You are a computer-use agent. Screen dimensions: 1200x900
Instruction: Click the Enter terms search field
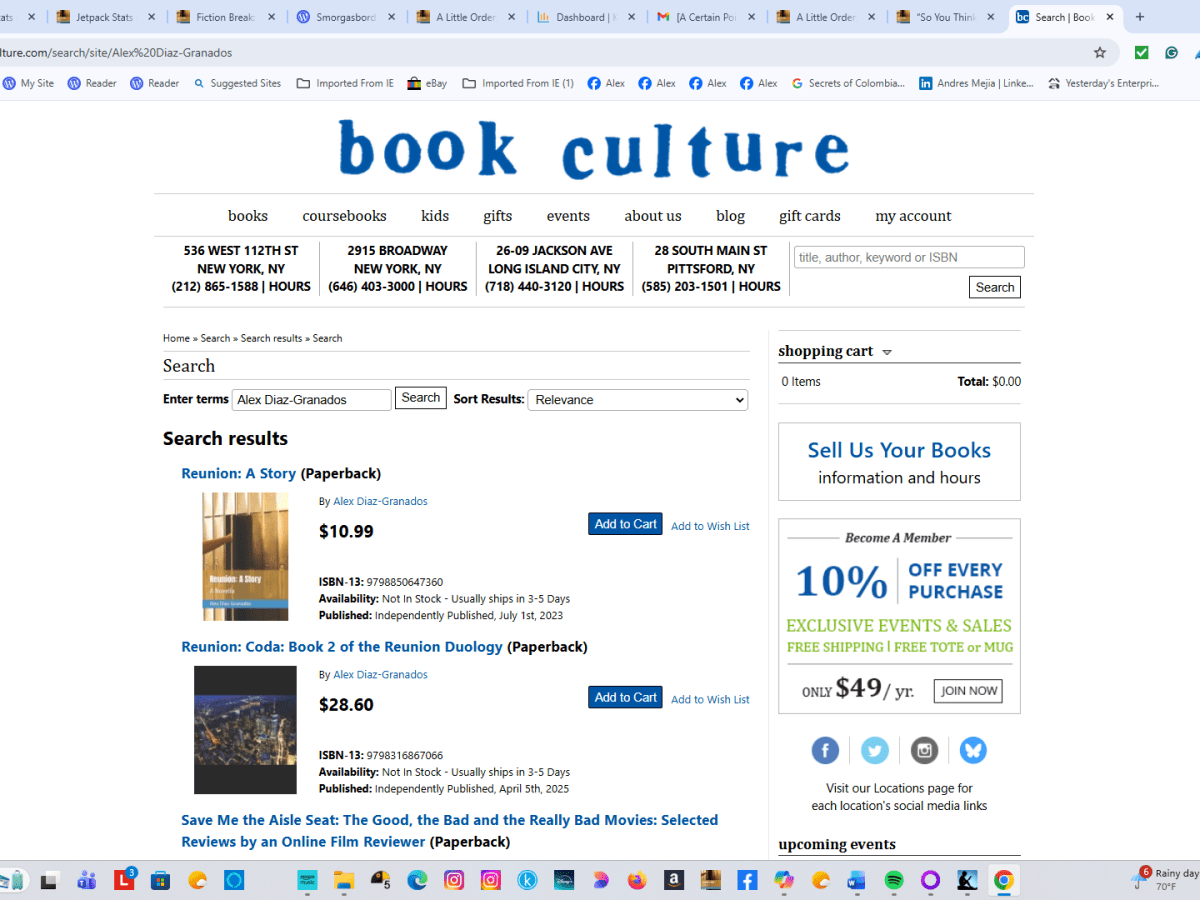pyautogui.click(x=311, y=399)
